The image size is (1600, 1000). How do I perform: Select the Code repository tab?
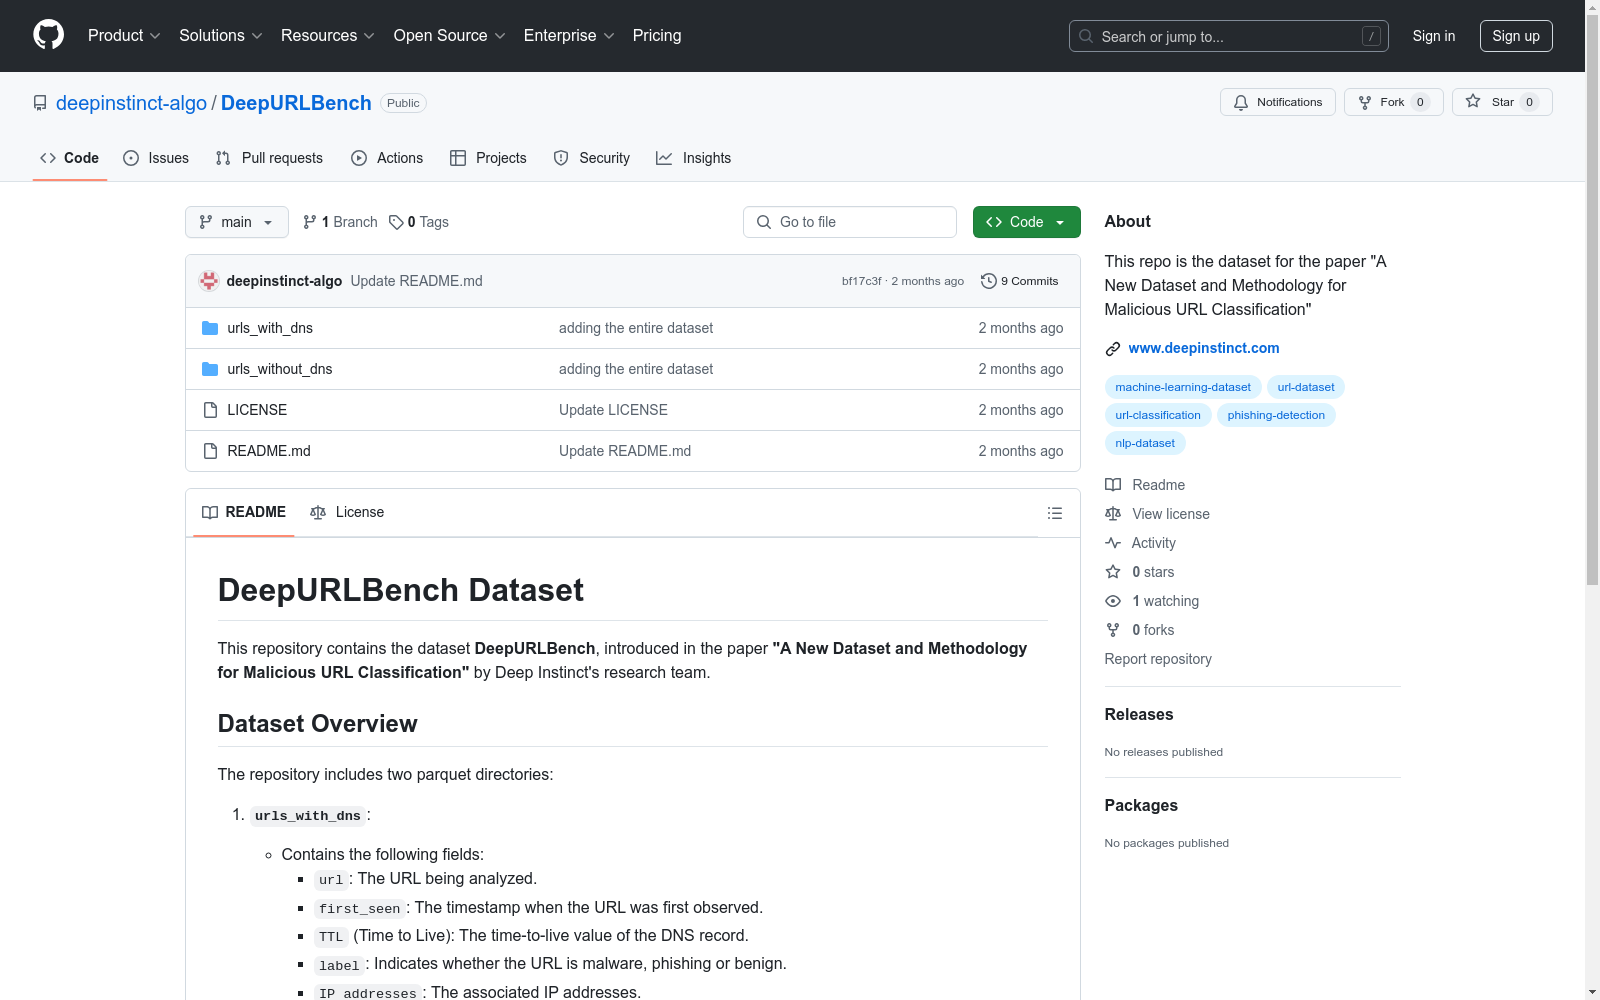[70, 158]
